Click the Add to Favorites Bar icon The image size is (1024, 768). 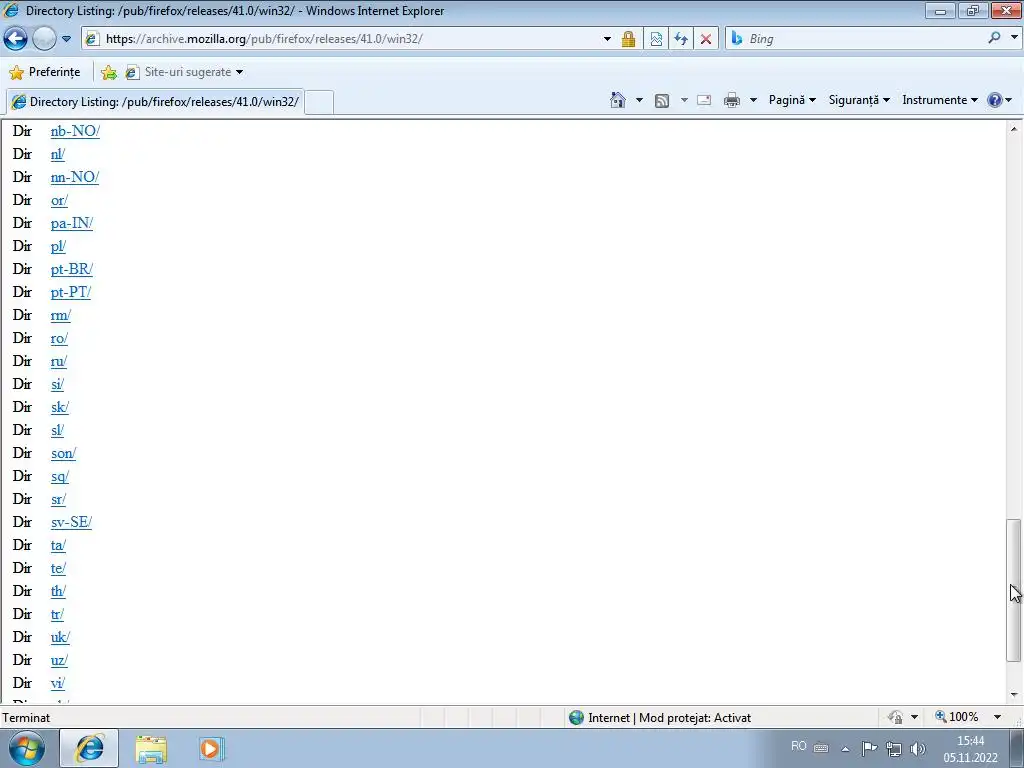(108, 72)
